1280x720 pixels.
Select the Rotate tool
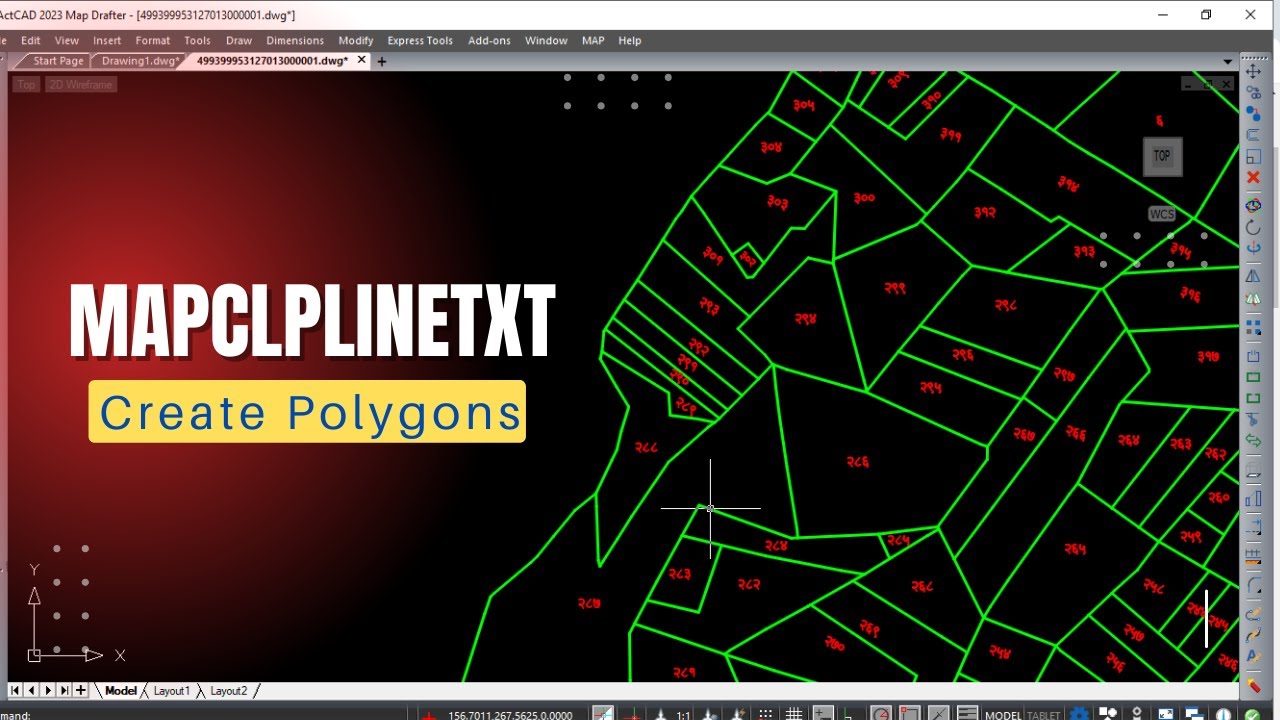(x=1253, y=227)
